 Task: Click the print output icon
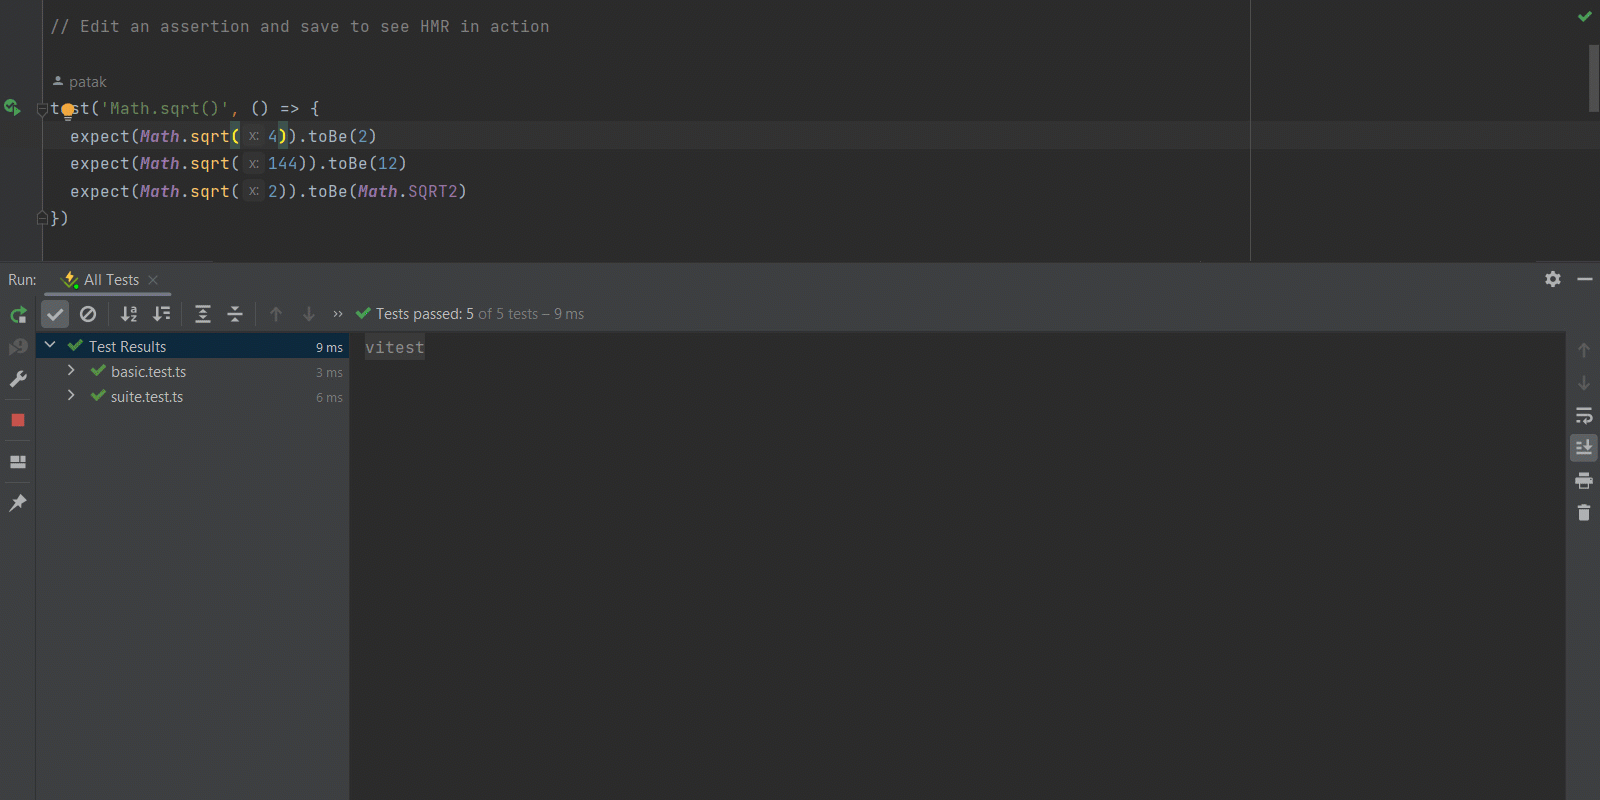click(x=1584, y=480)
